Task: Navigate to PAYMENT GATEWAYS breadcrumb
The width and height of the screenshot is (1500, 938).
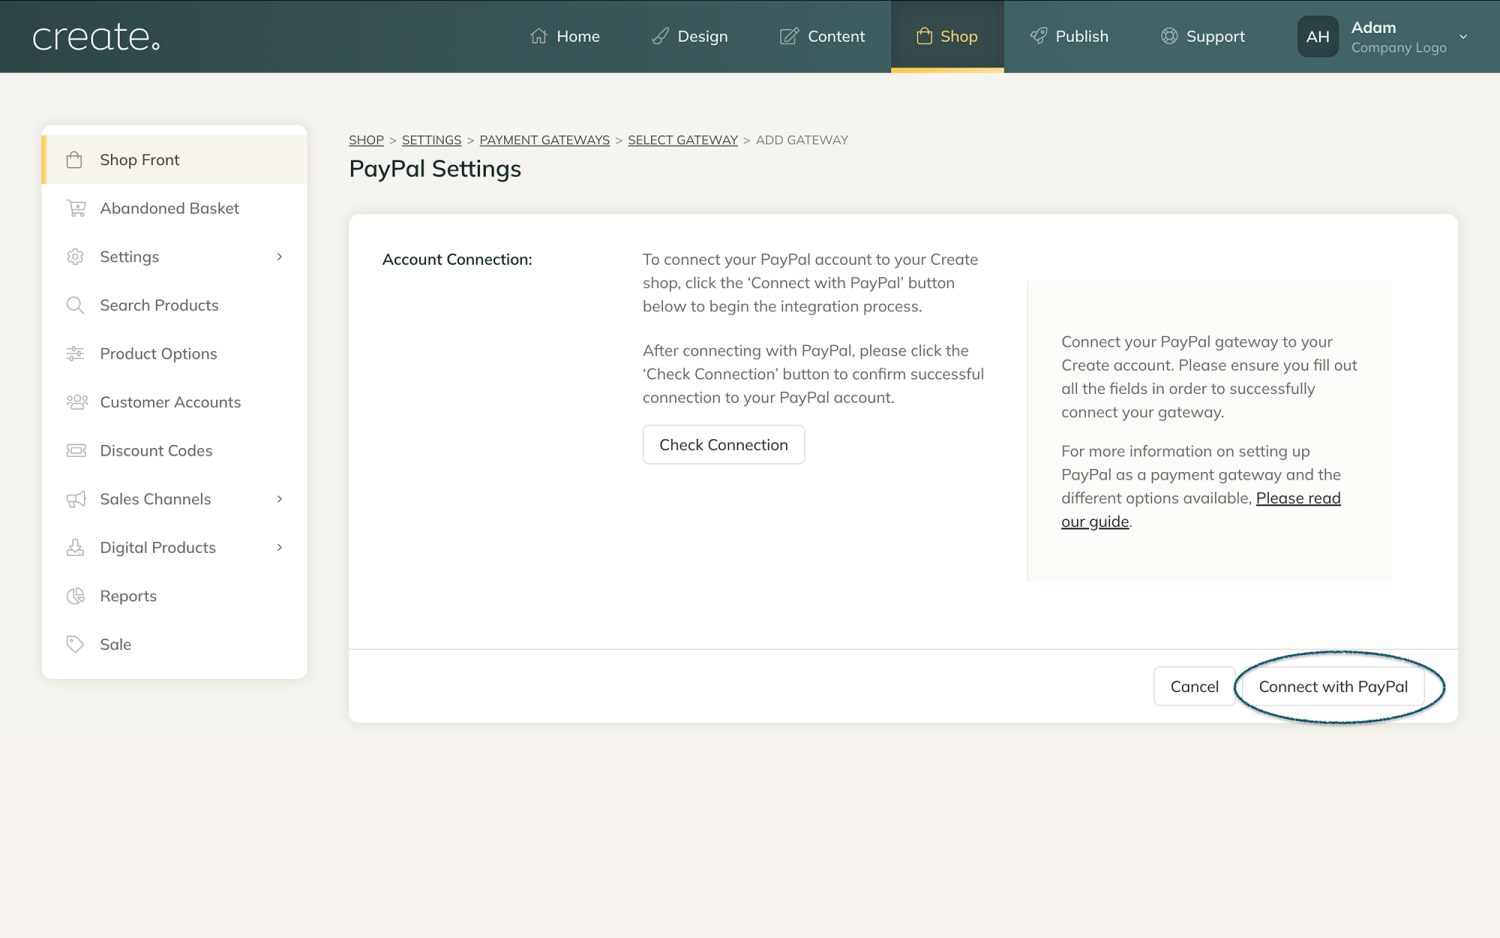Action: click(544, 140)
